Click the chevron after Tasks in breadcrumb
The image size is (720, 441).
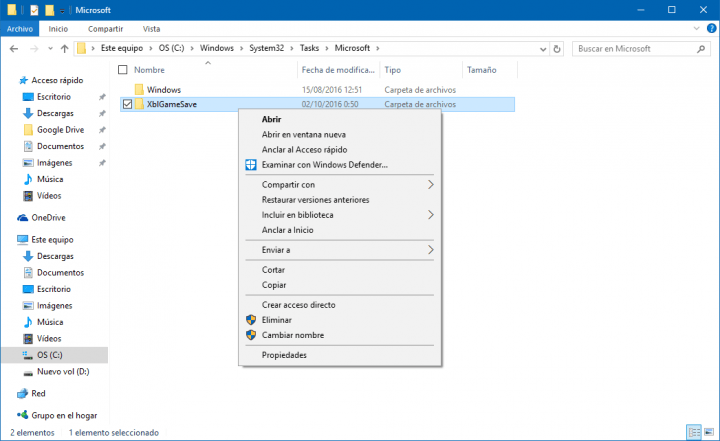click(x=326, y=48)
